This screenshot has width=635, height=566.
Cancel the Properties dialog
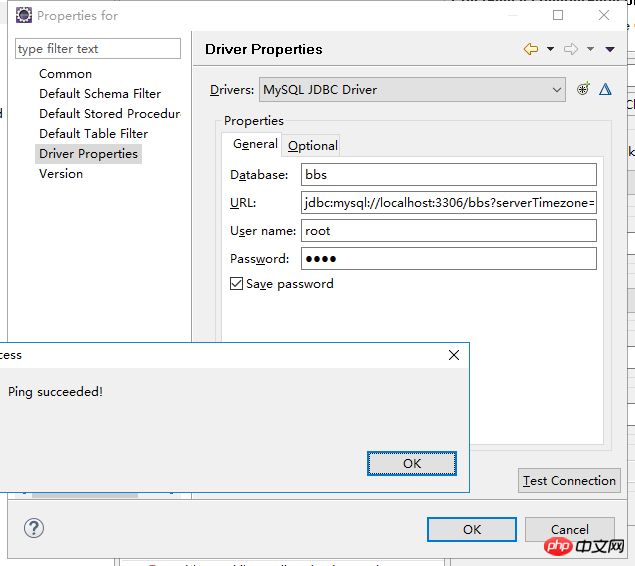[x=569, y=530]
